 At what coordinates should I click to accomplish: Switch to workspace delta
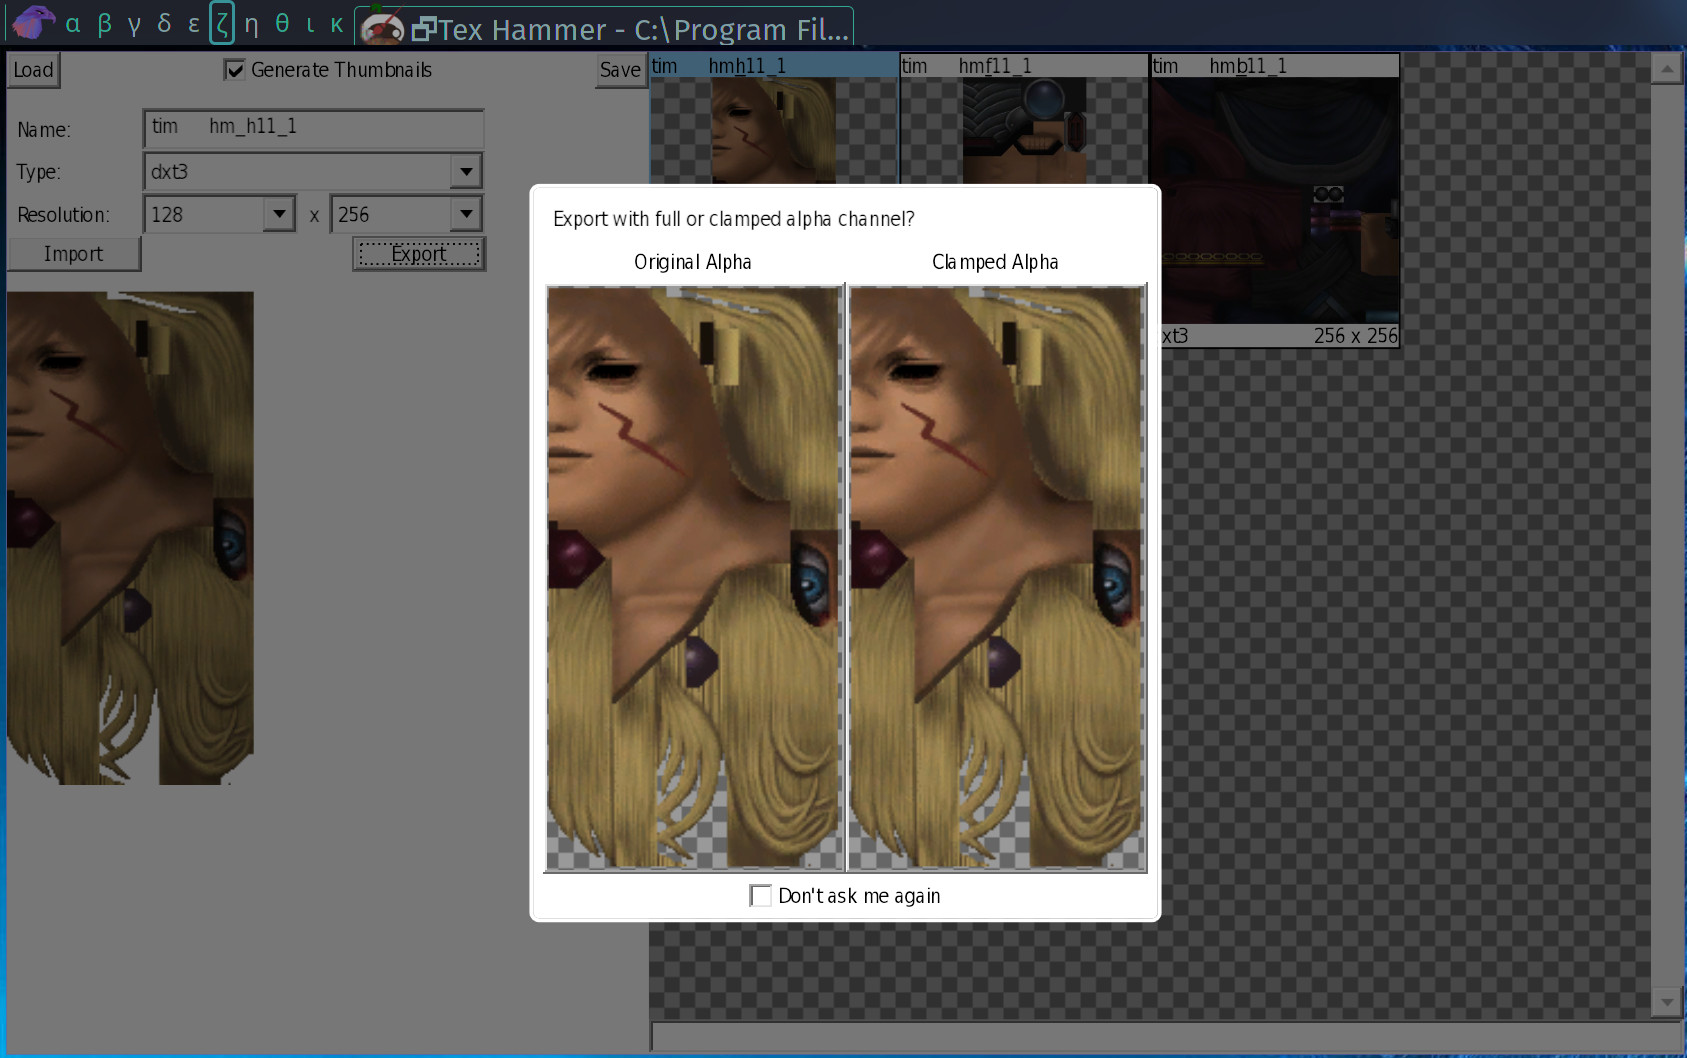164,24
